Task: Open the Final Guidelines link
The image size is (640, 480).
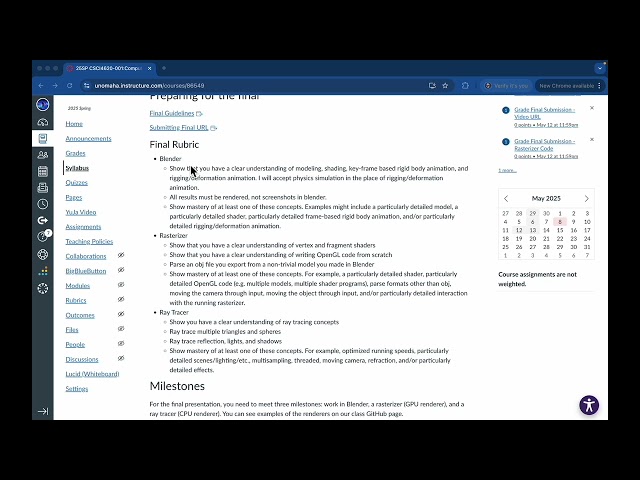Action: tap(172, 113)
